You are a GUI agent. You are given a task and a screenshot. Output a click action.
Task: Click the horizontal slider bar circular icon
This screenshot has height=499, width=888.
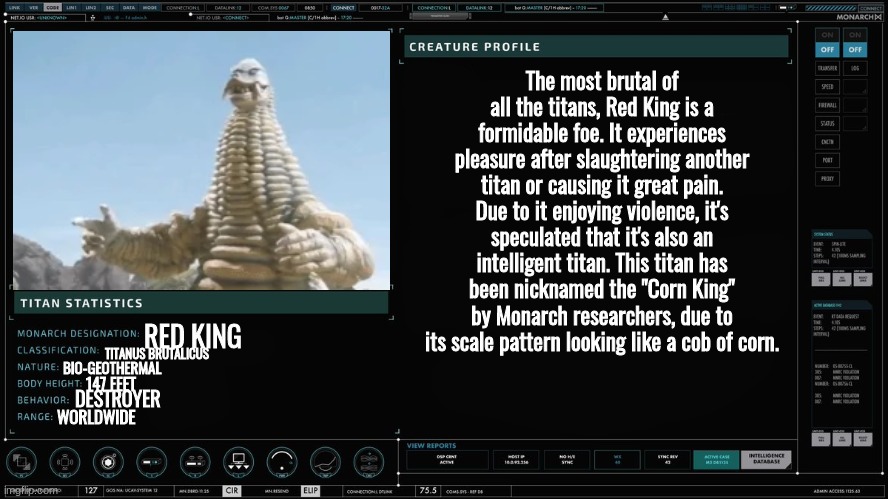tap(152, 462)
